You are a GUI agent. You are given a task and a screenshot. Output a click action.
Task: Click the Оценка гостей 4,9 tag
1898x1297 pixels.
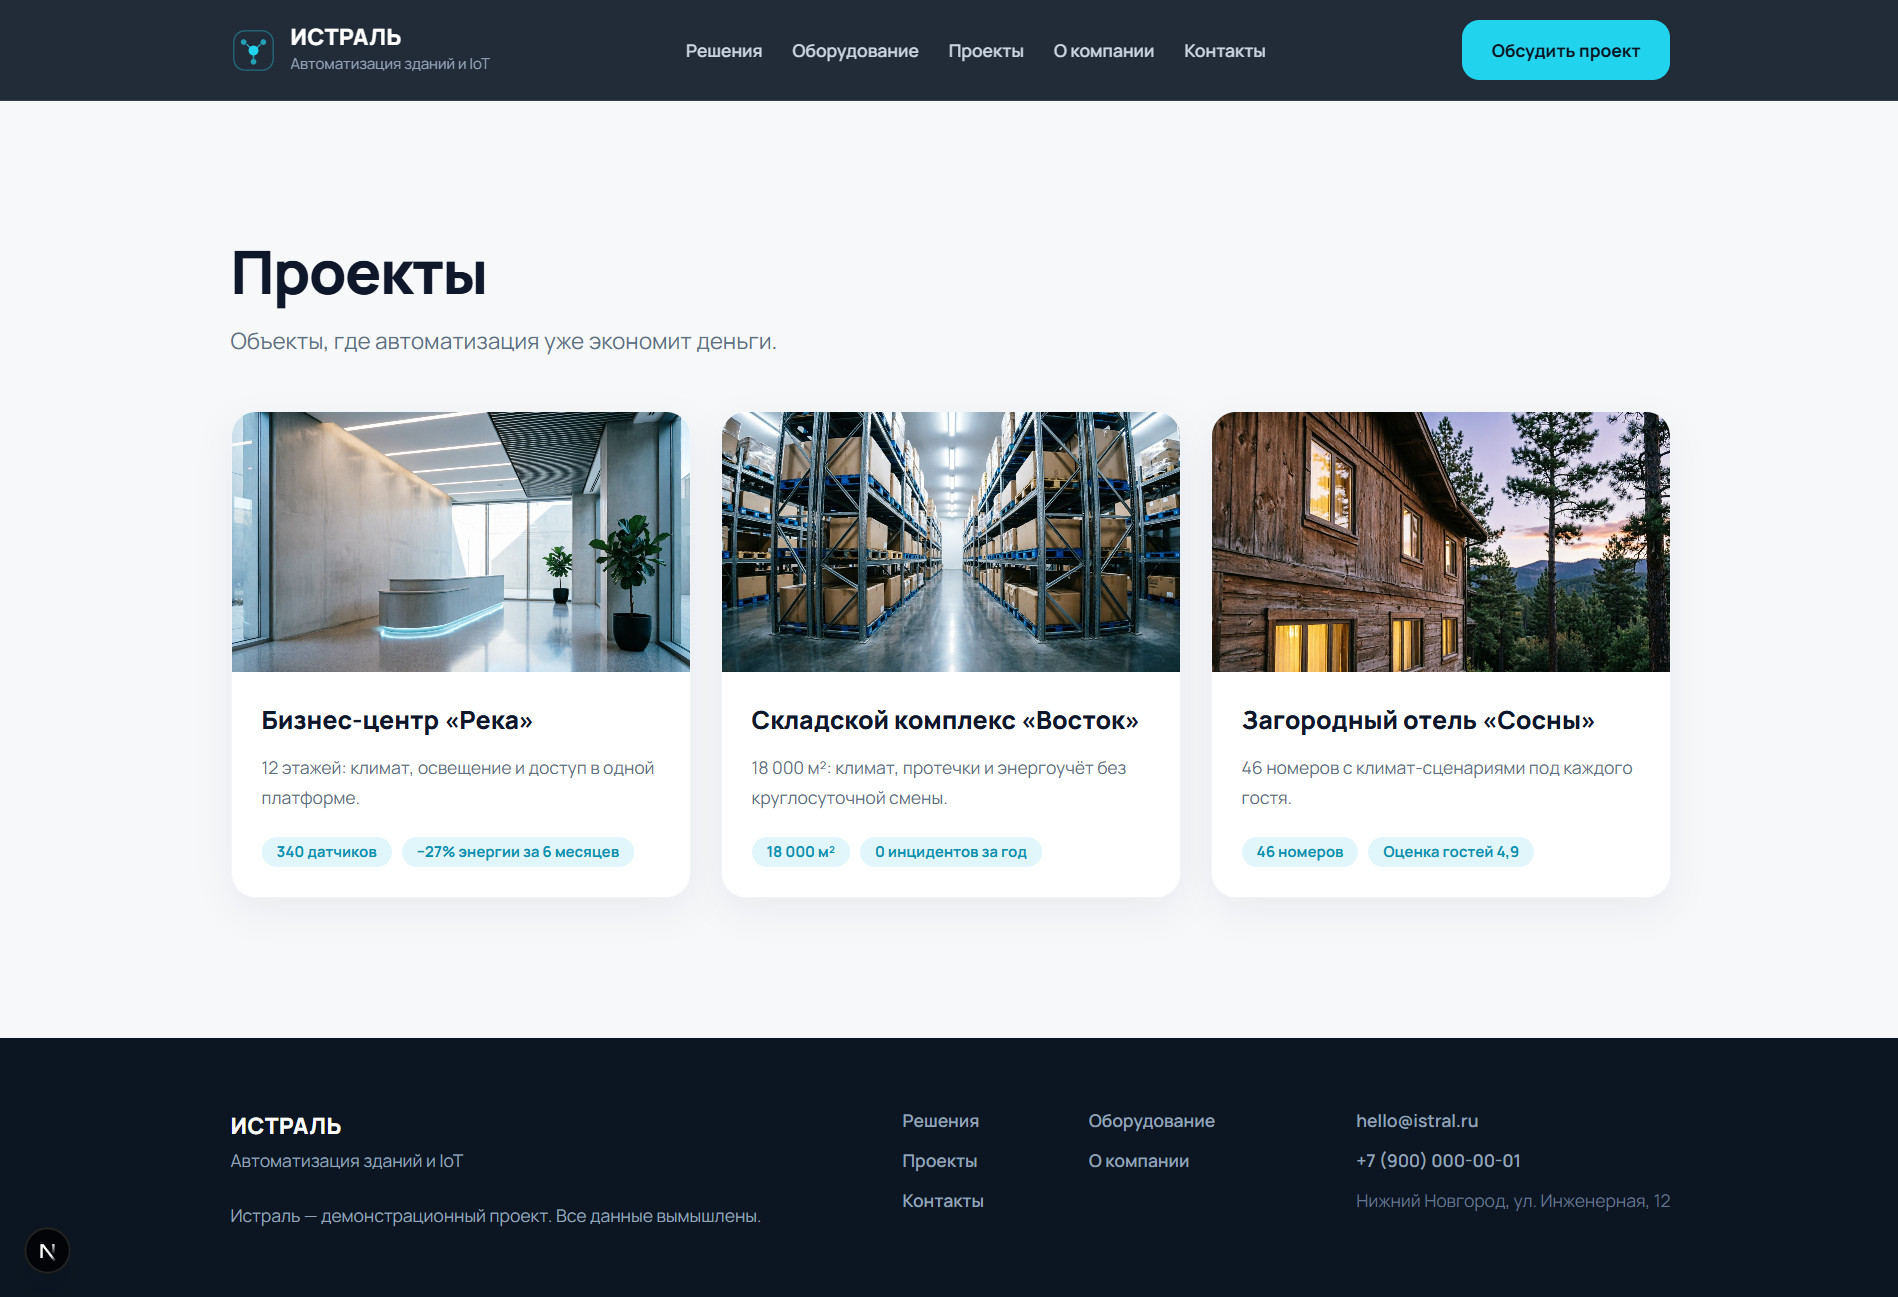click(x=1451, y=852)
